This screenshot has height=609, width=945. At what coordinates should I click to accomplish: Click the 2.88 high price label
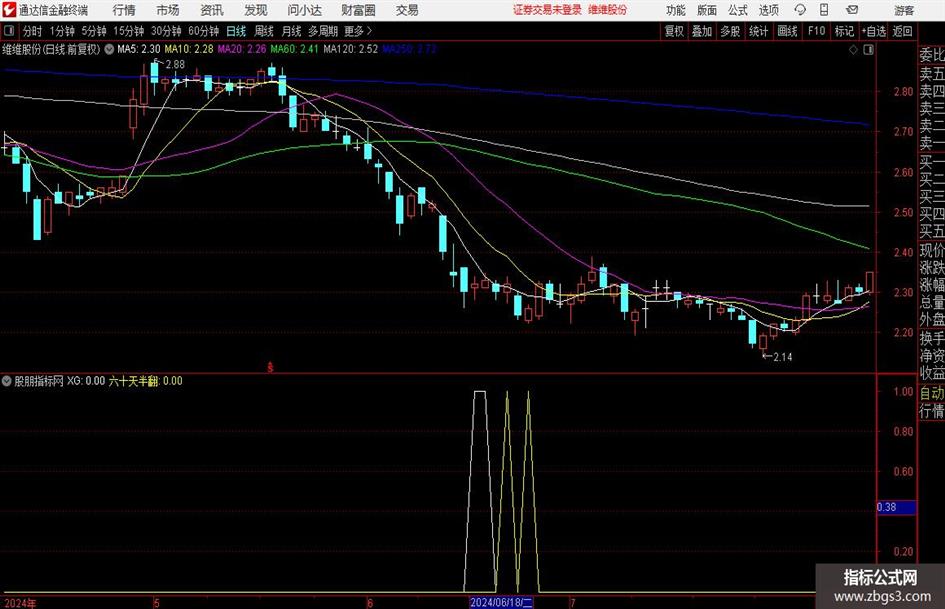coord(175,65)
